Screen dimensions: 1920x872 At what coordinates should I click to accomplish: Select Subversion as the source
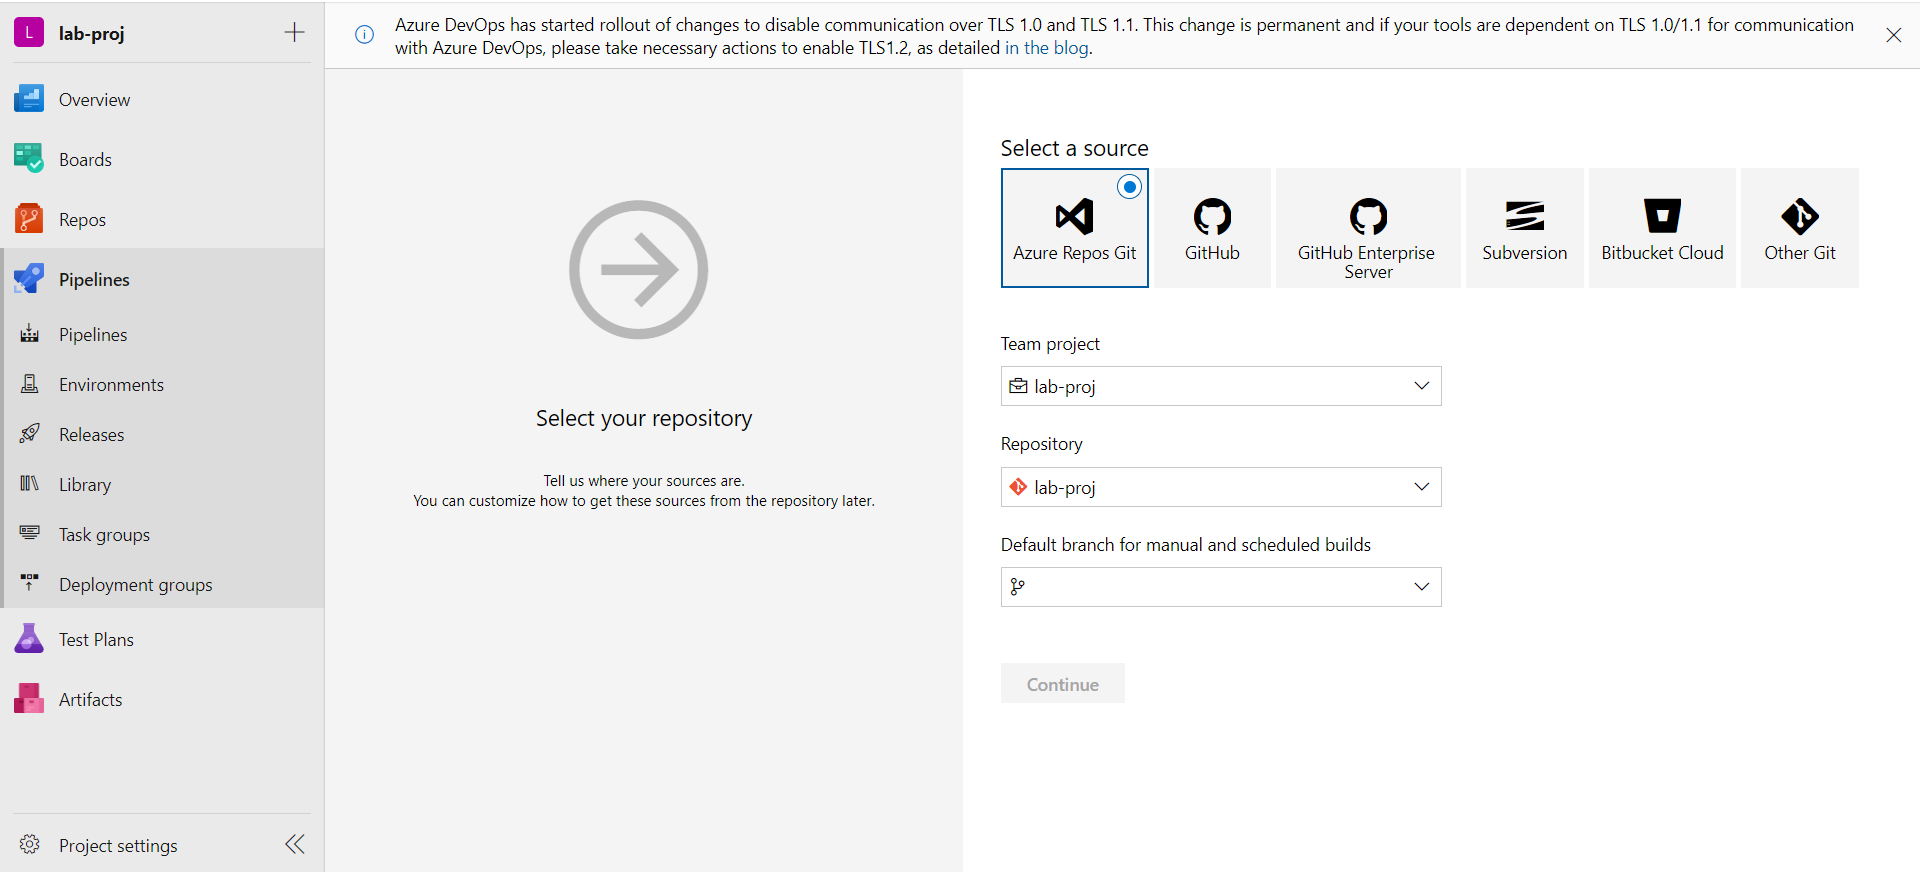1524,228
